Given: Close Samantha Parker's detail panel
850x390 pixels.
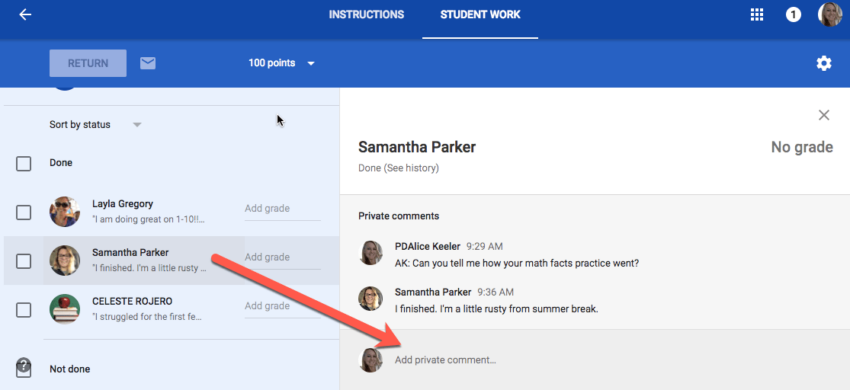Looking at the screenshot, I should click(823, 115).
